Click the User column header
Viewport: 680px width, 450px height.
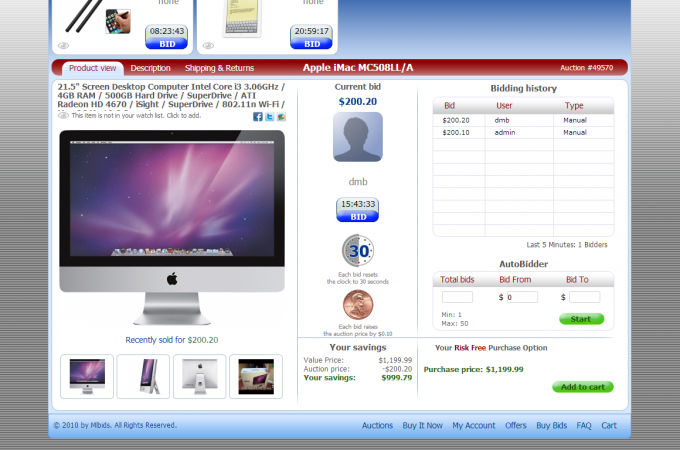pyautogui.click(x=504, y=105)
